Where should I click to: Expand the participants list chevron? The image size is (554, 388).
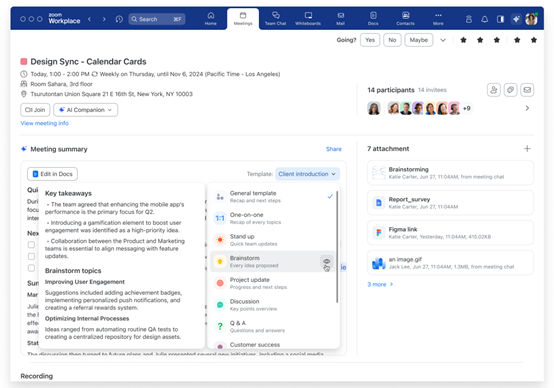pos(527,108)
